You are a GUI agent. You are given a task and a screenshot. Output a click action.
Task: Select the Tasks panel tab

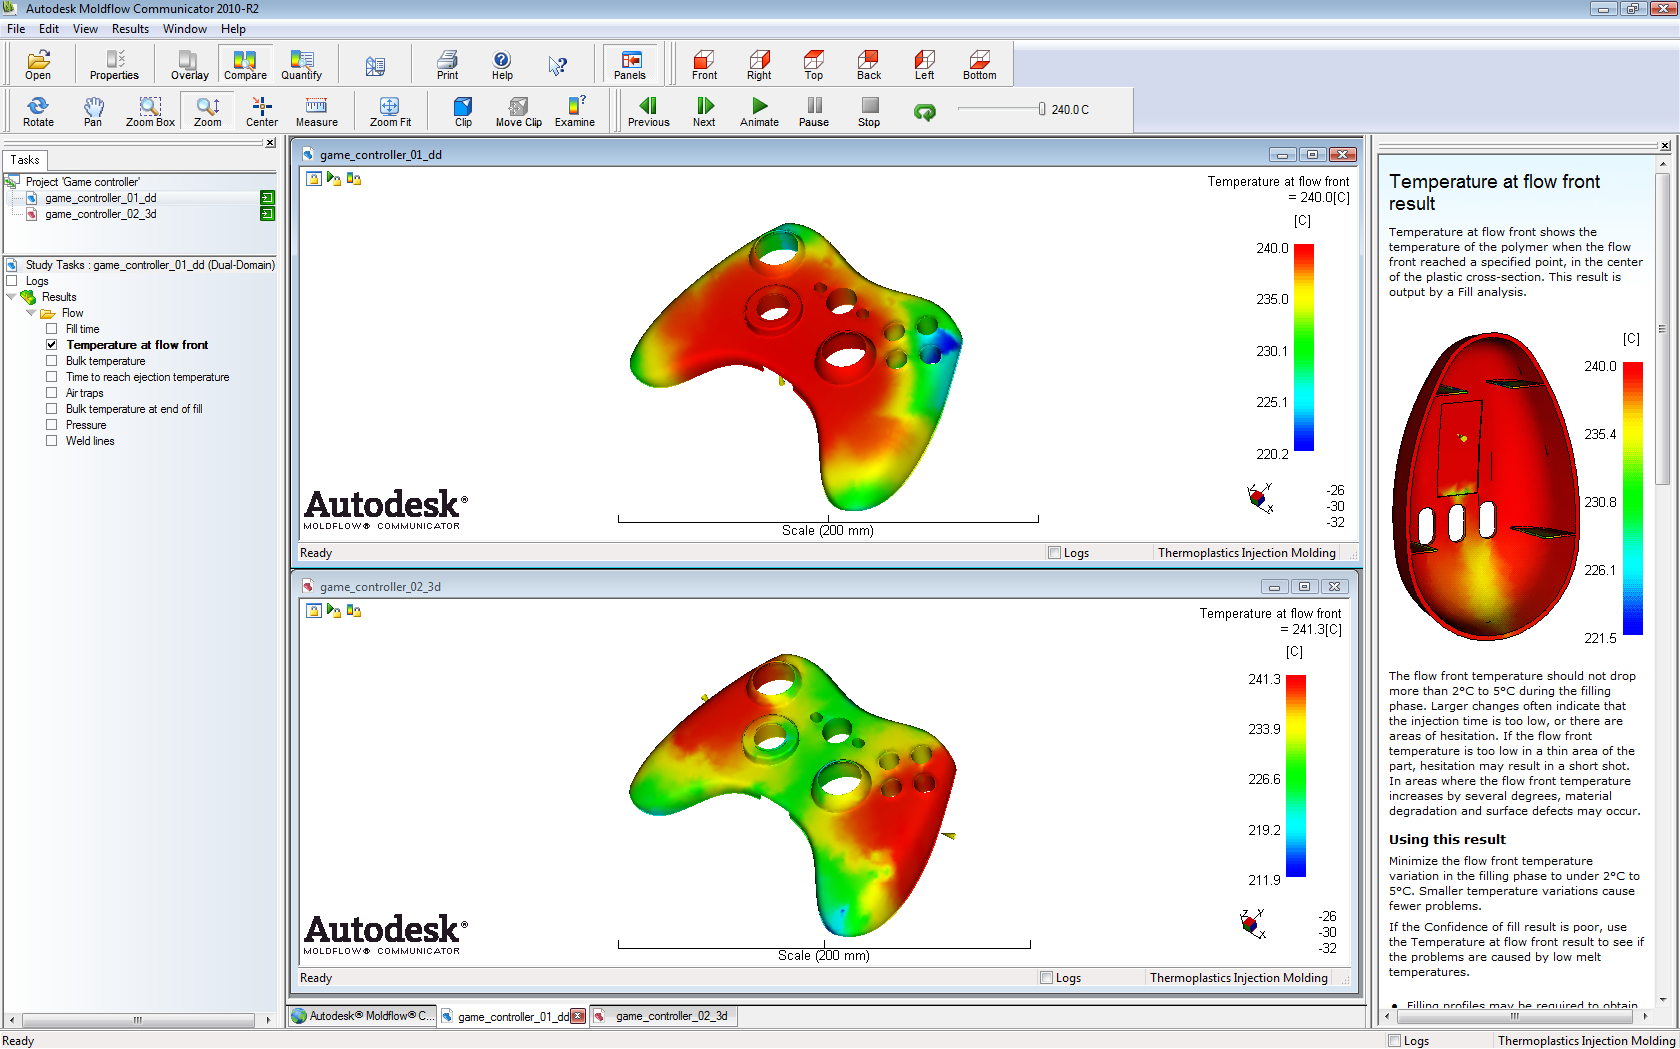pos(25,160)
